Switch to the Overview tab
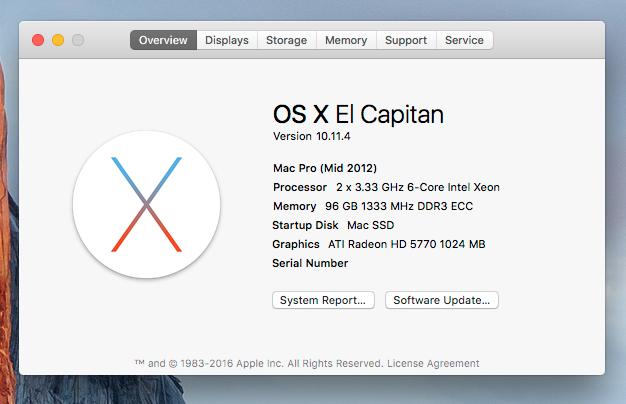This screenshot has width=626, height=404. click(163, 40)
